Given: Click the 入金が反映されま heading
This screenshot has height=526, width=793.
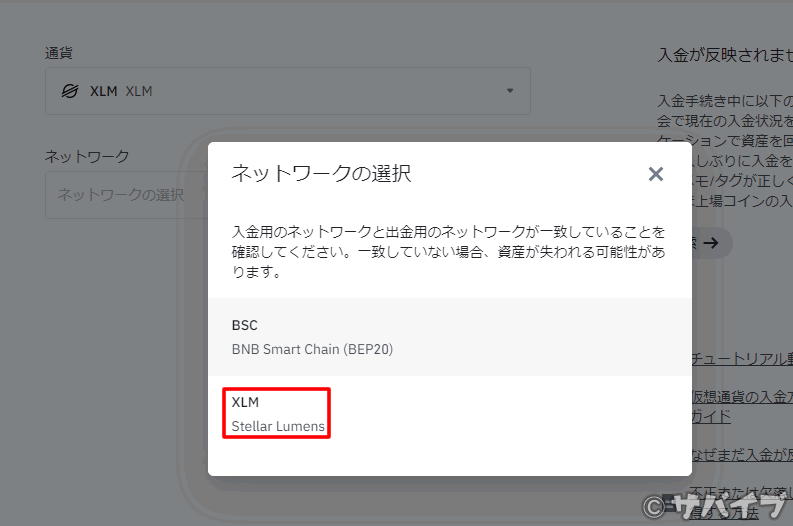Looking at the screenshot, I should (x=725, y=55).
